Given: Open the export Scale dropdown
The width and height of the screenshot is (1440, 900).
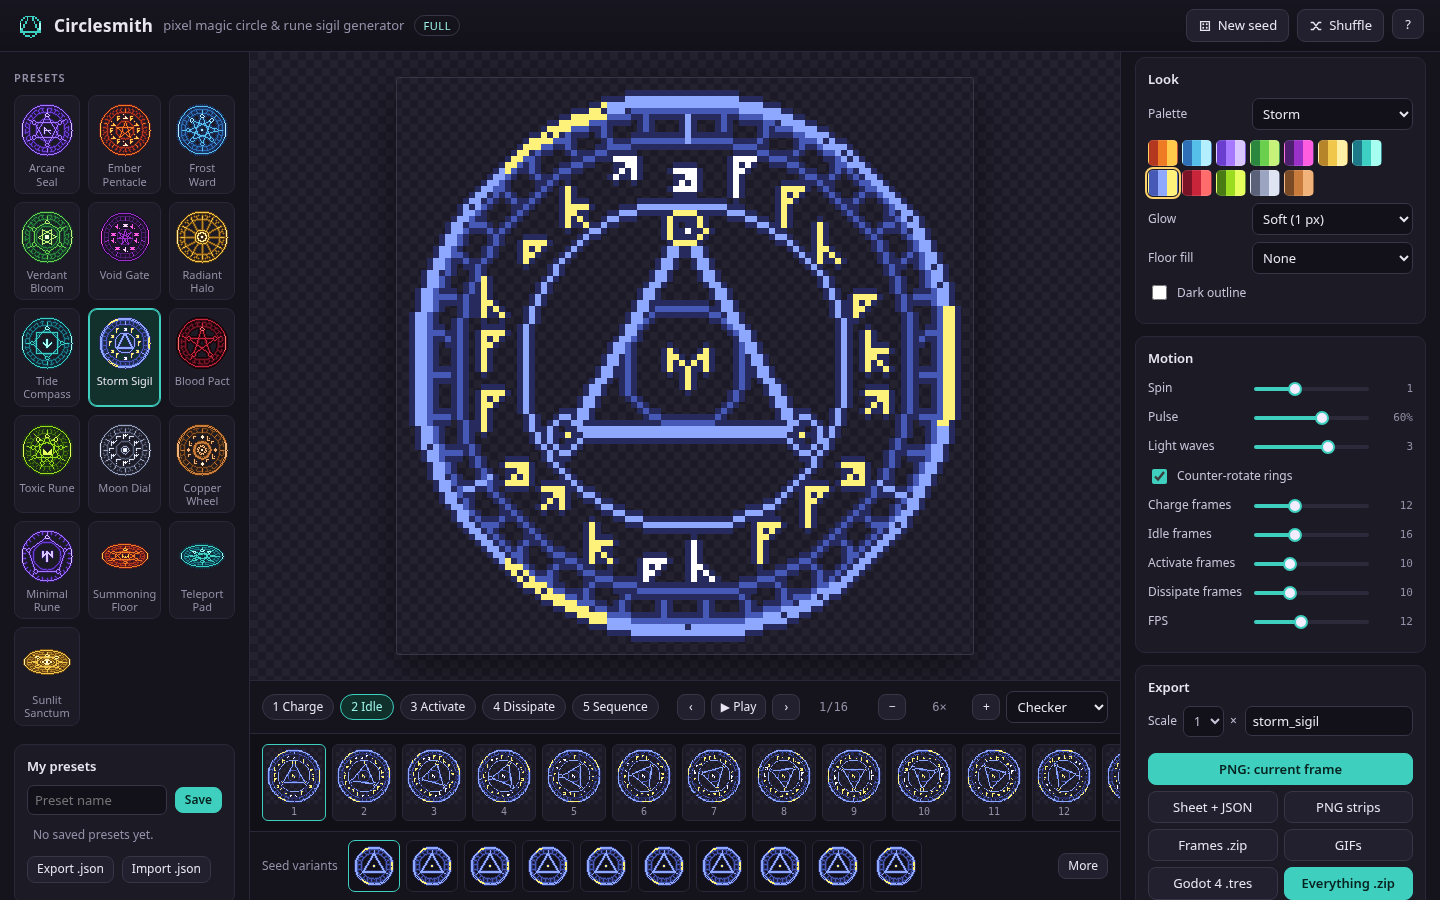Looking at the screenshot, I should point(1203,721).
